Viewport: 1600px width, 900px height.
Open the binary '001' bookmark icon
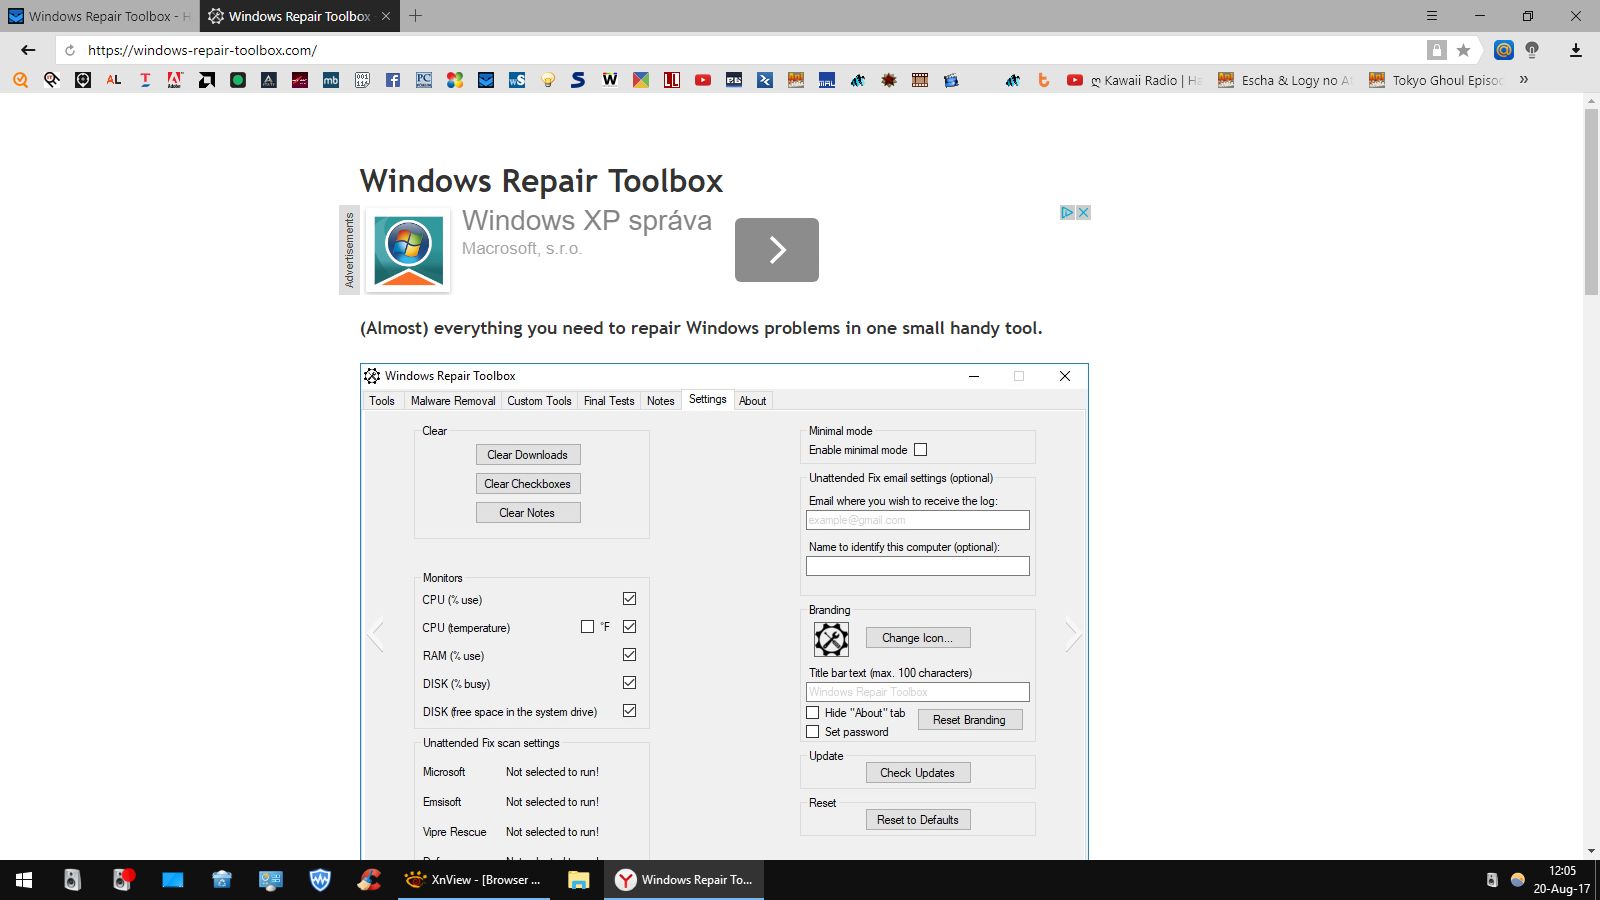coord(362,80)
